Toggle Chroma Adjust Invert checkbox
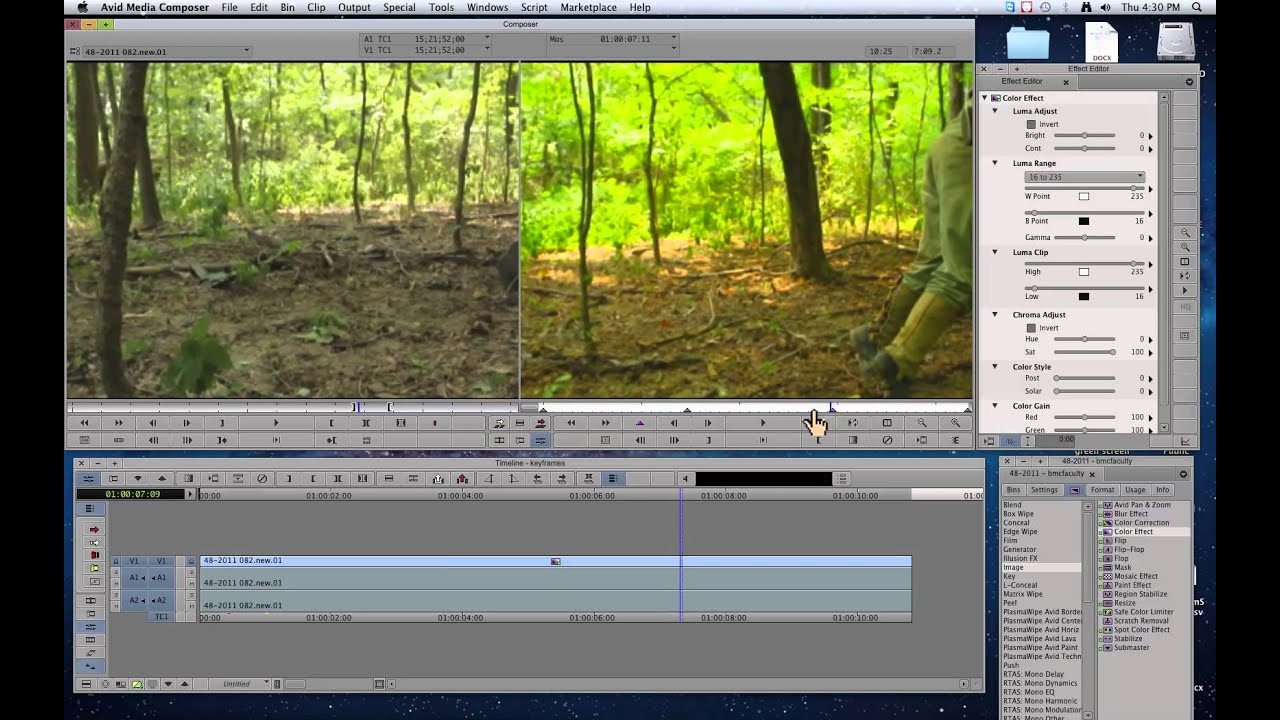 click(x=1031, y=328)
